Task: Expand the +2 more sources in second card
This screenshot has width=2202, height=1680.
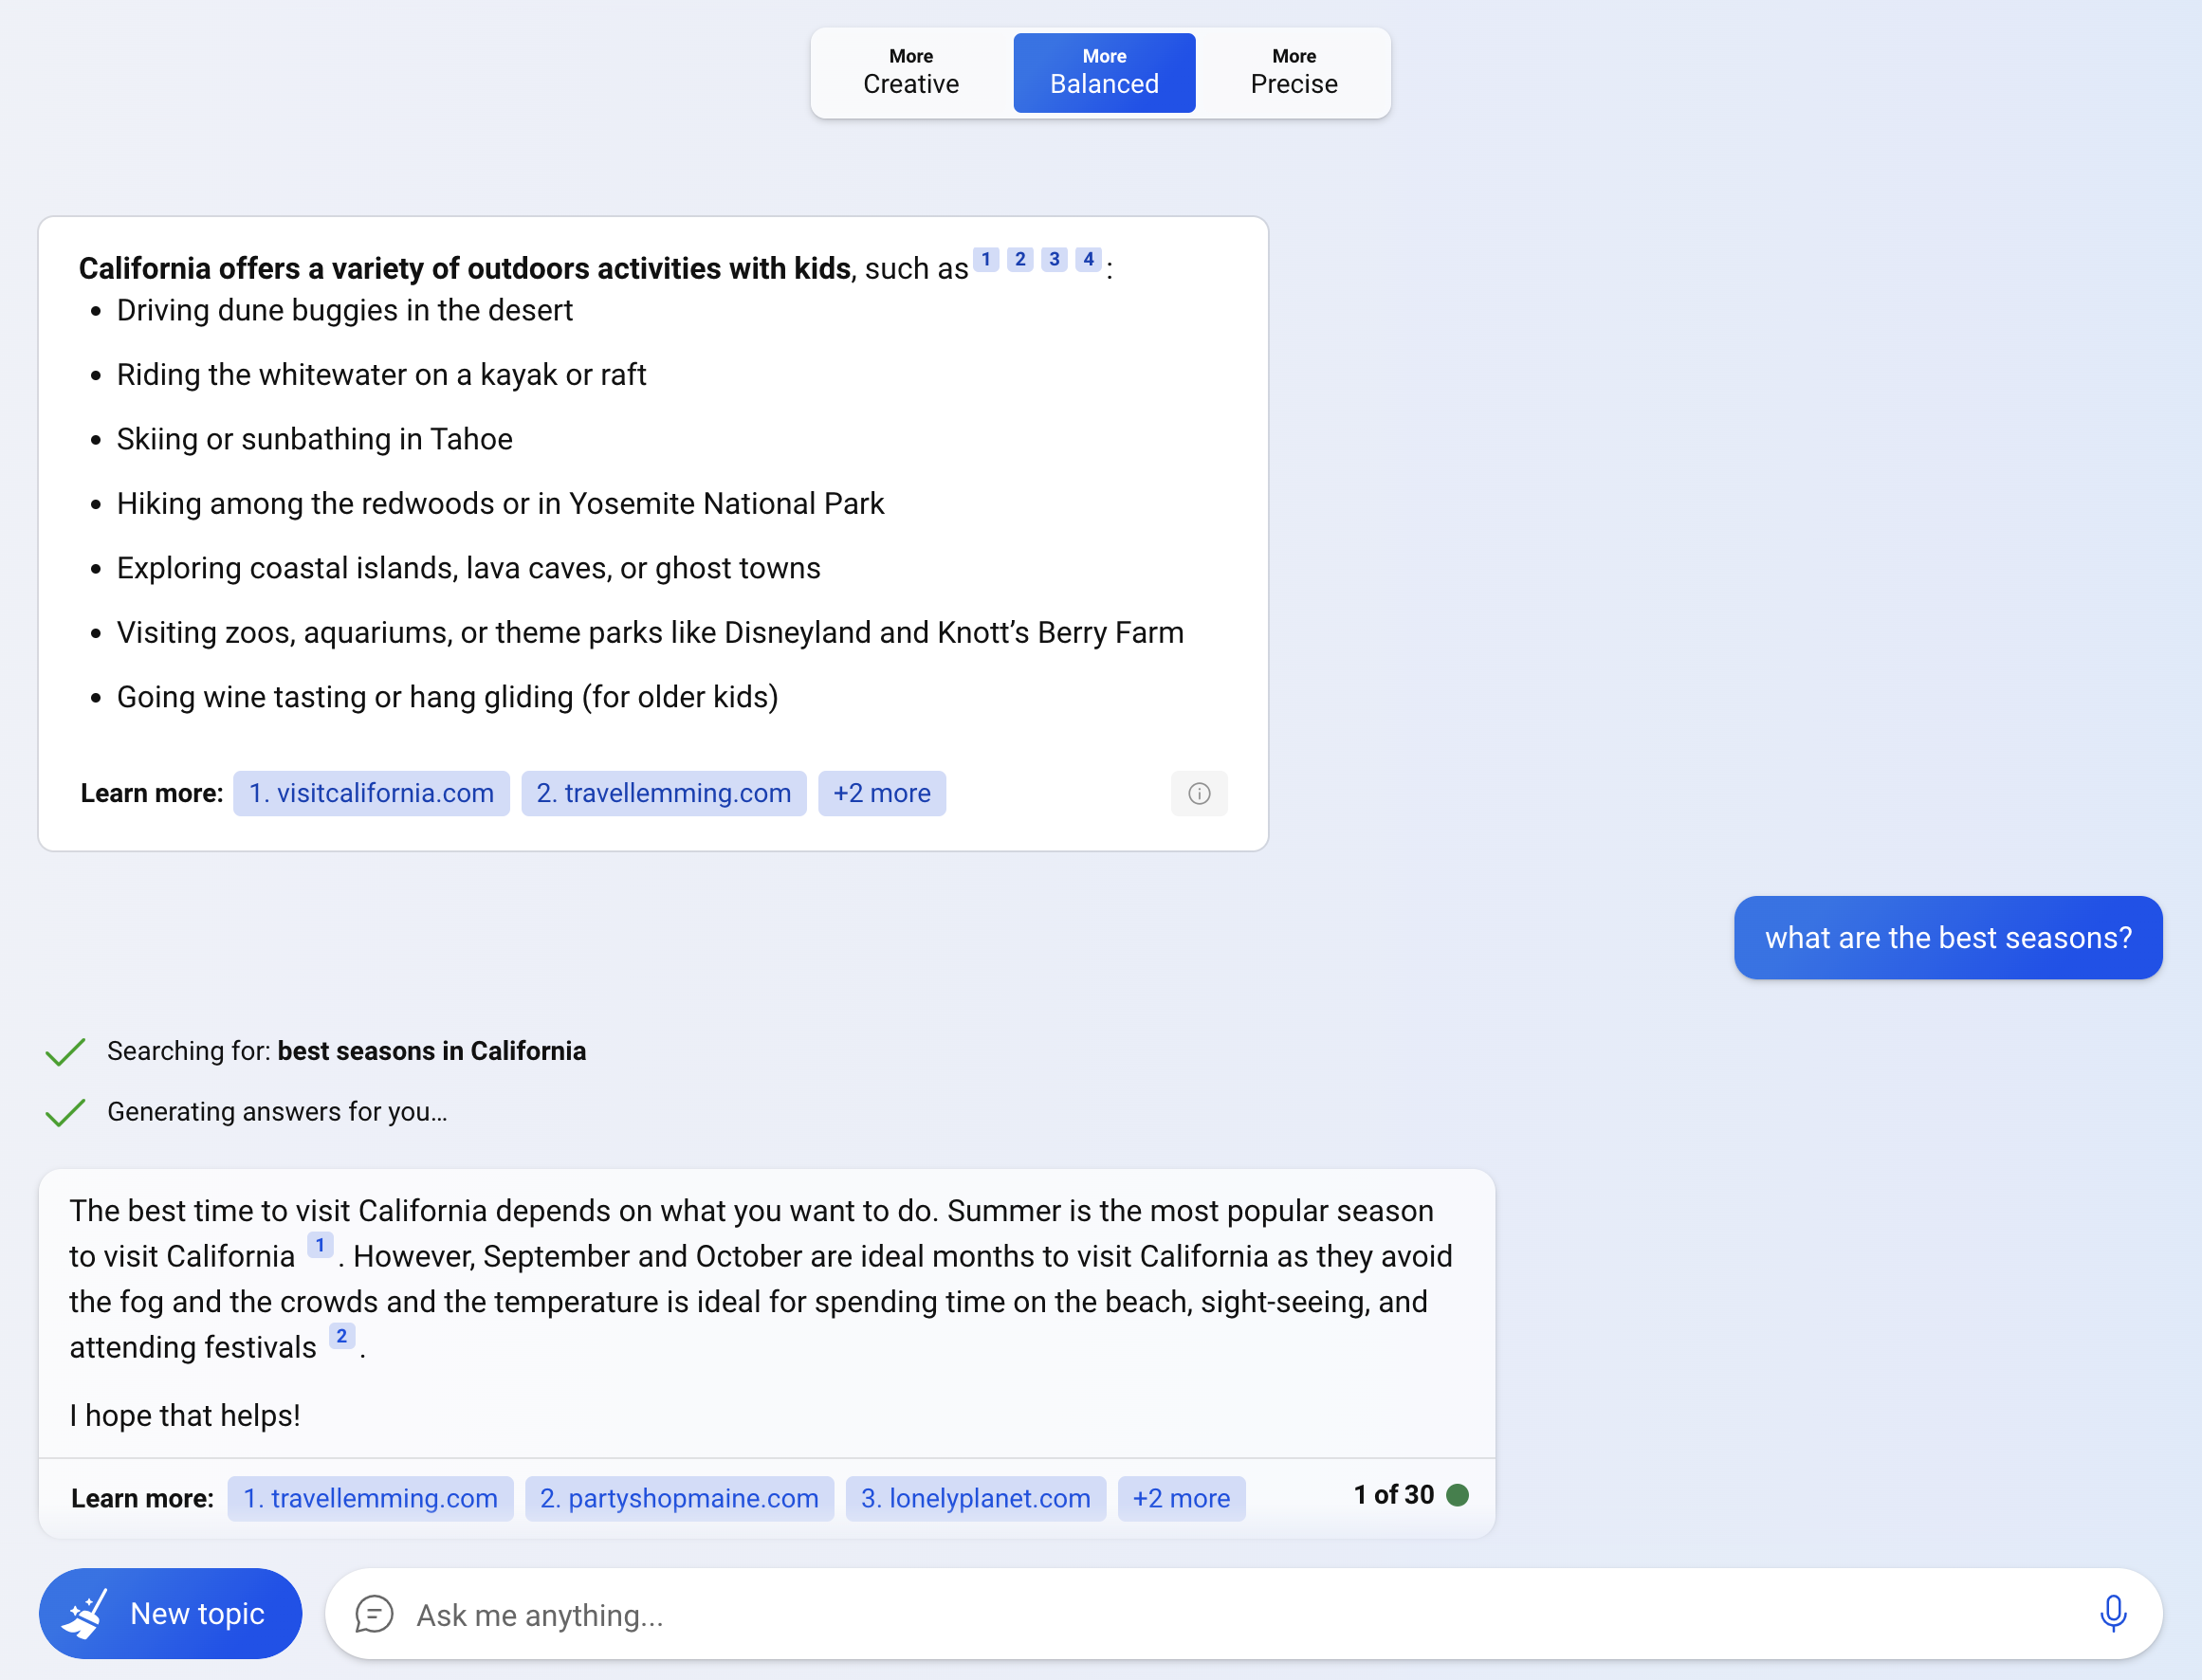Action: 1179,1496
